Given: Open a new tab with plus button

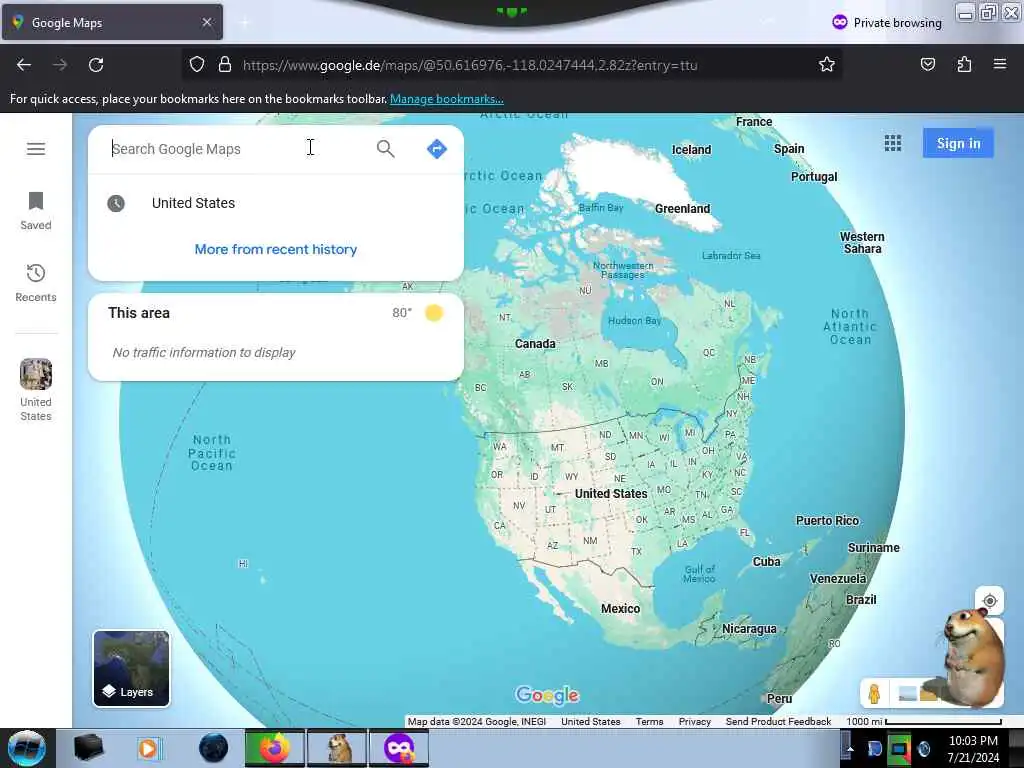Looking at the screenshot, I should click(244, 22).
